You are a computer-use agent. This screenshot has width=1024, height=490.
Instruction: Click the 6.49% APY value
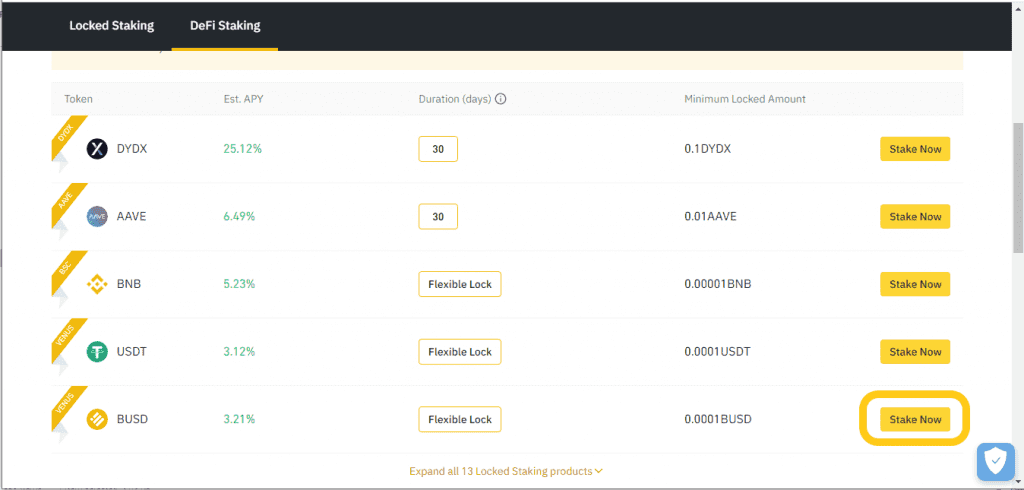point(240,216)
